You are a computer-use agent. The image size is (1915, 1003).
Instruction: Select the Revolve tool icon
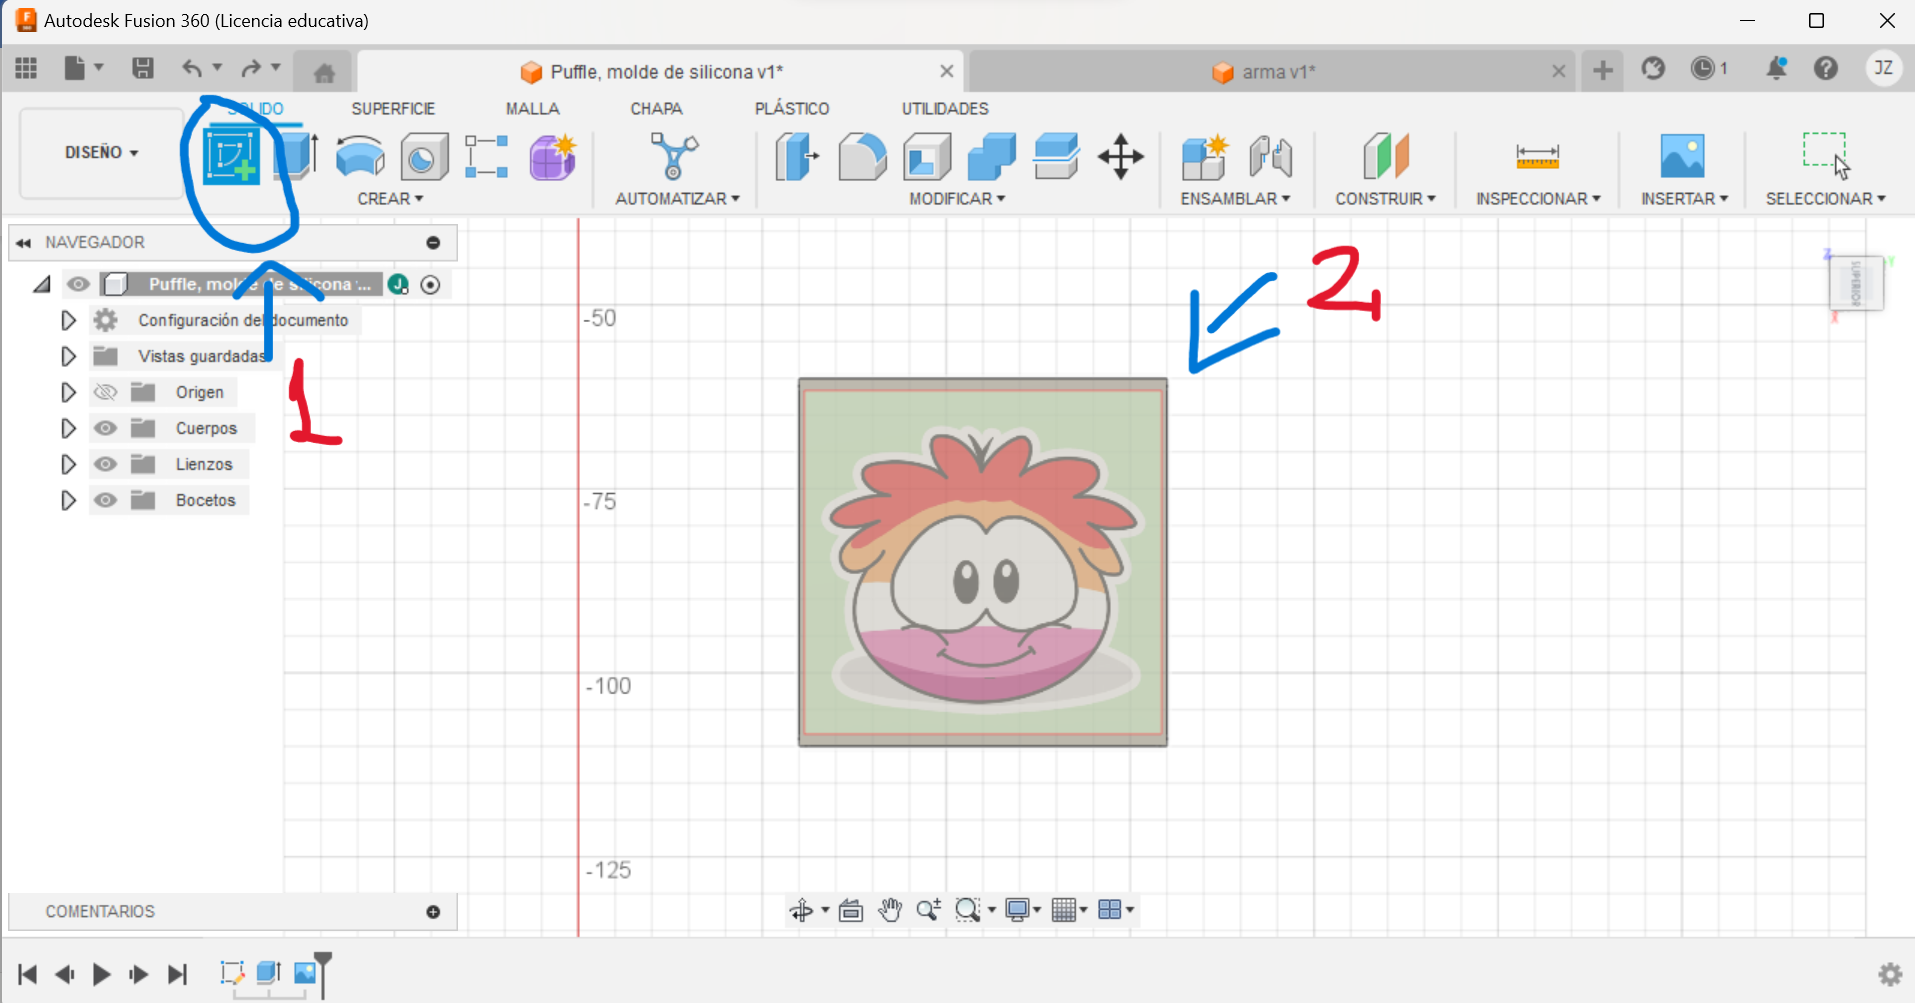click(x=360, y=157)
